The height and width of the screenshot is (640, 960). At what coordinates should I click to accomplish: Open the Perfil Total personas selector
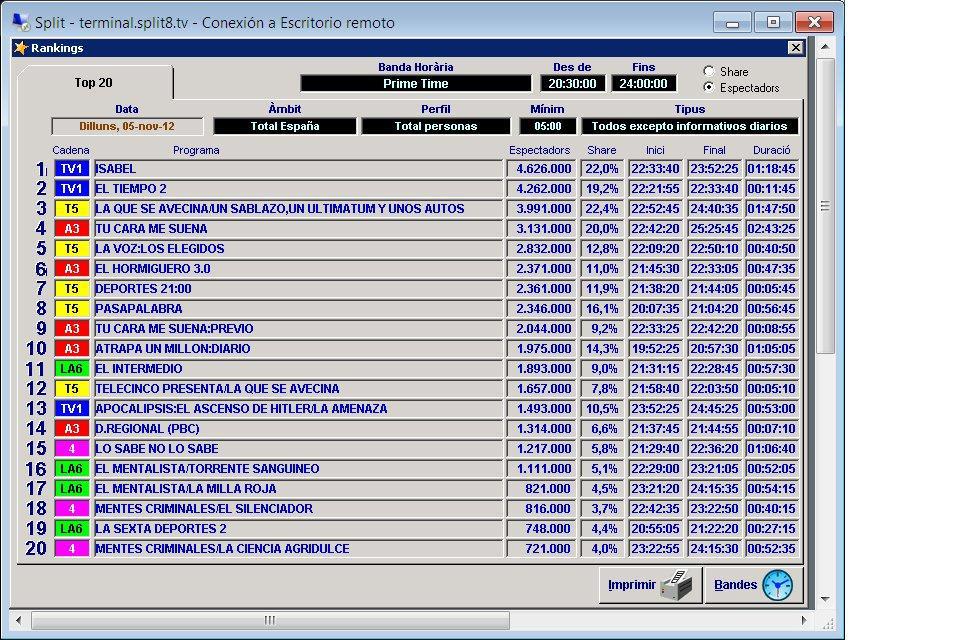435,126
